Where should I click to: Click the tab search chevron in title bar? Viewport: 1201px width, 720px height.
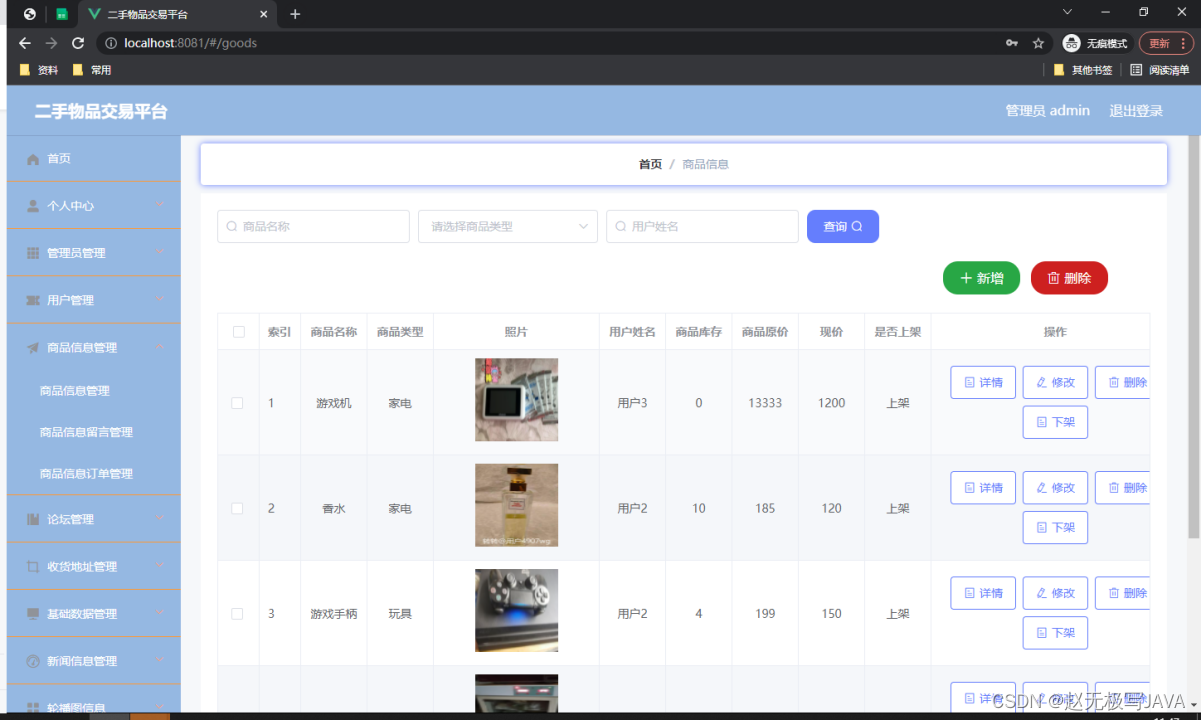[x=1067, y=12]
